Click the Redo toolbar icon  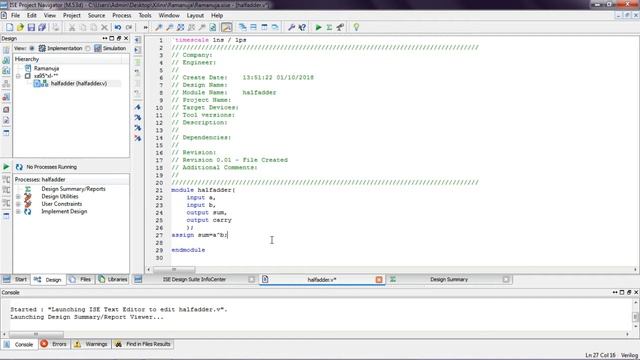(x=129, y=27)
